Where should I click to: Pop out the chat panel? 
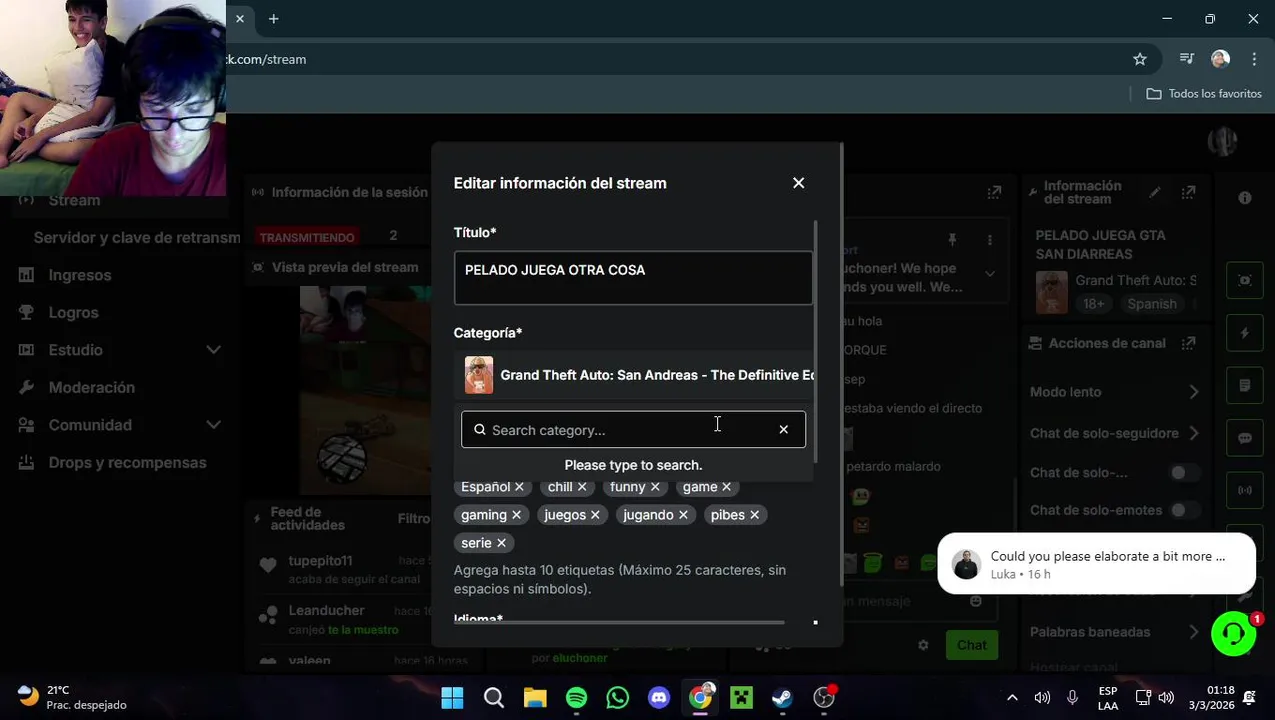(994, 192)
